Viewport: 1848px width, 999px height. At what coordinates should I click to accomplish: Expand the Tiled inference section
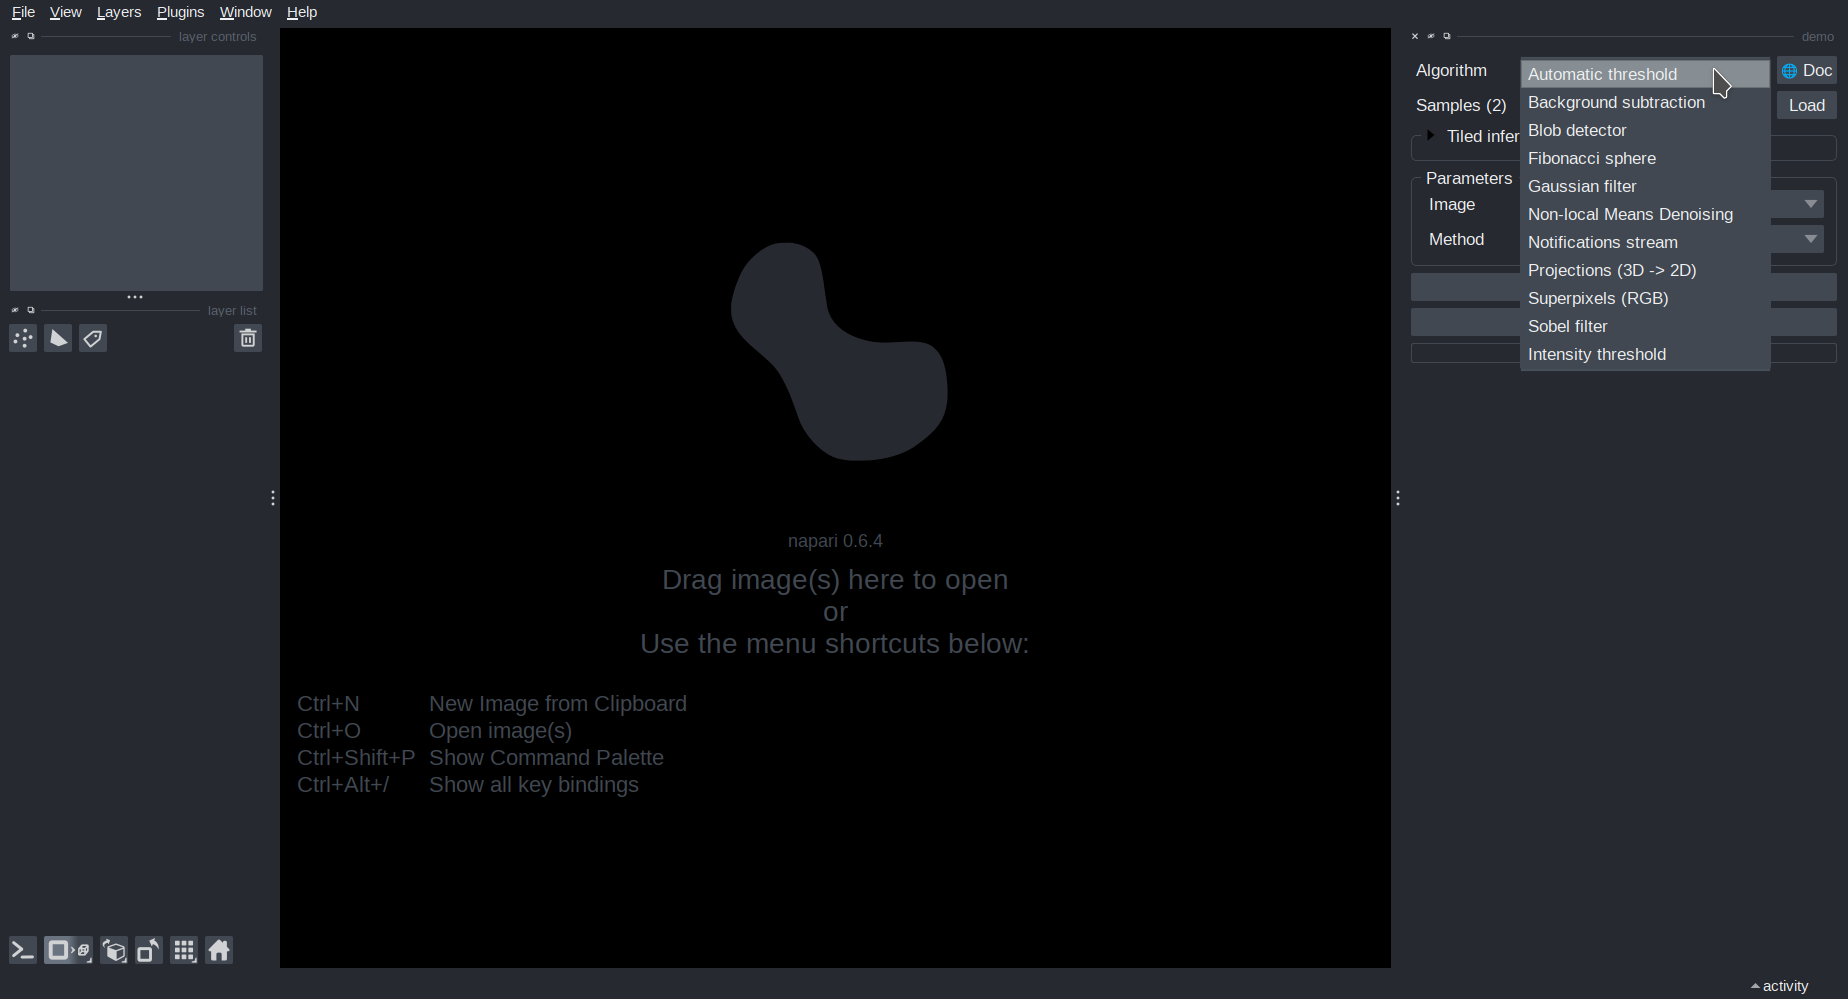coord(1432,136)
